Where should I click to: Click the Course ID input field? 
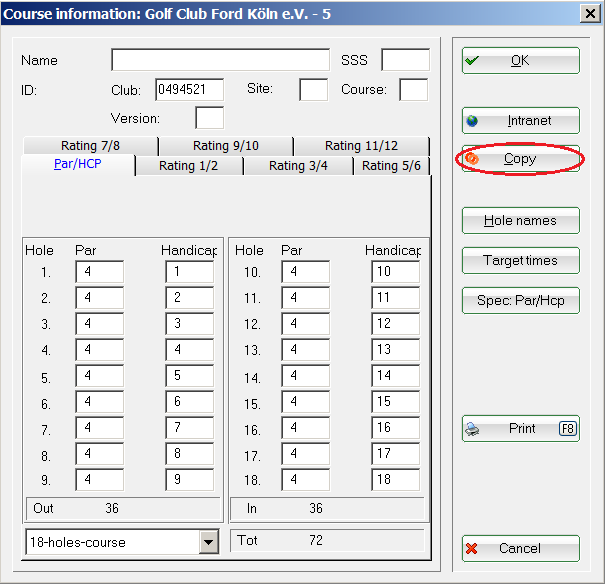click(414, 89)
